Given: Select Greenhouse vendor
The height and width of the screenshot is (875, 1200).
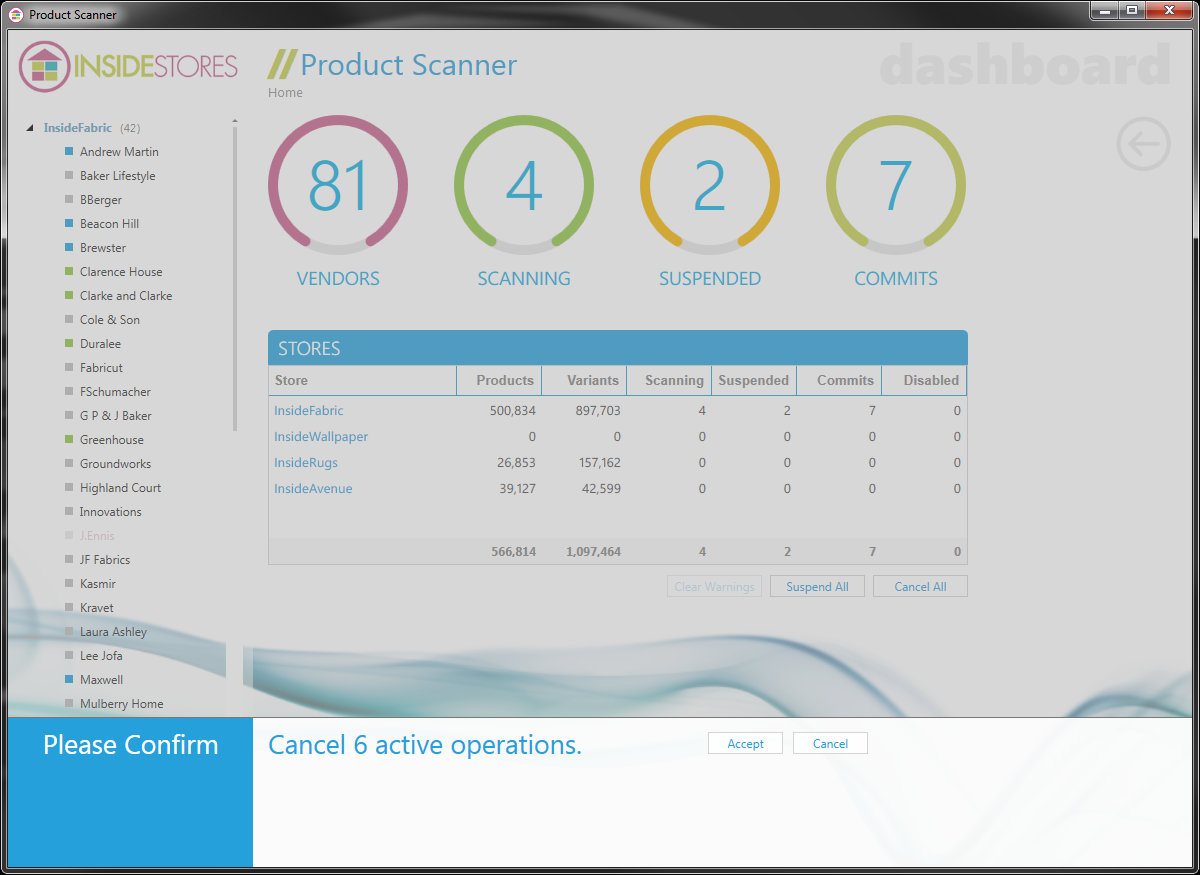Looking at the screenshot, I should 112,440.
